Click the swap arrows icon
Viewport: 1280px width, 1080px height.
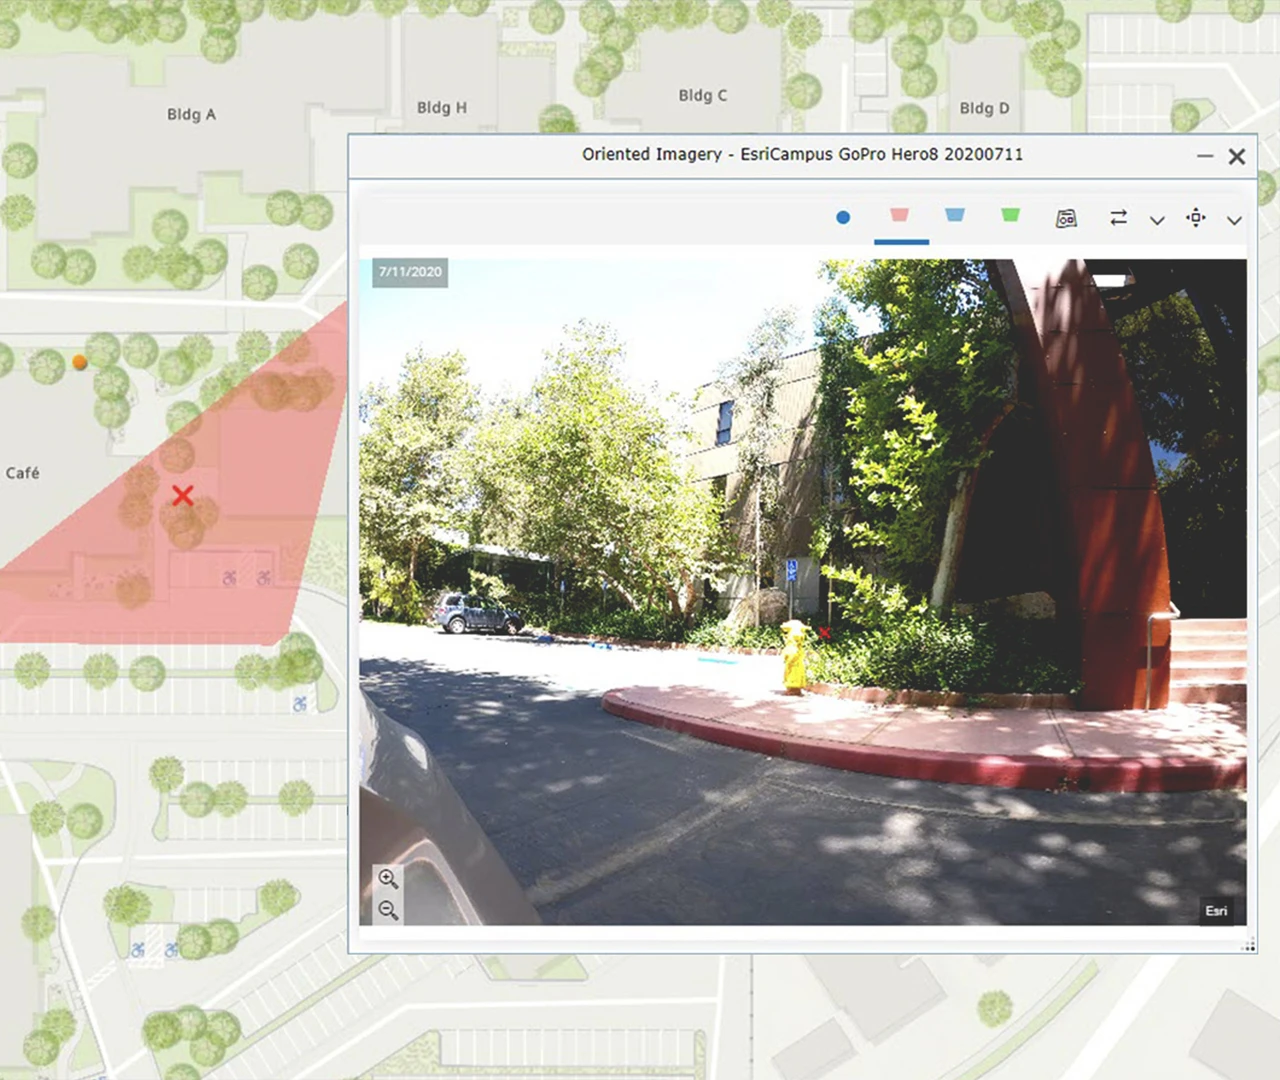point(1118,217)
